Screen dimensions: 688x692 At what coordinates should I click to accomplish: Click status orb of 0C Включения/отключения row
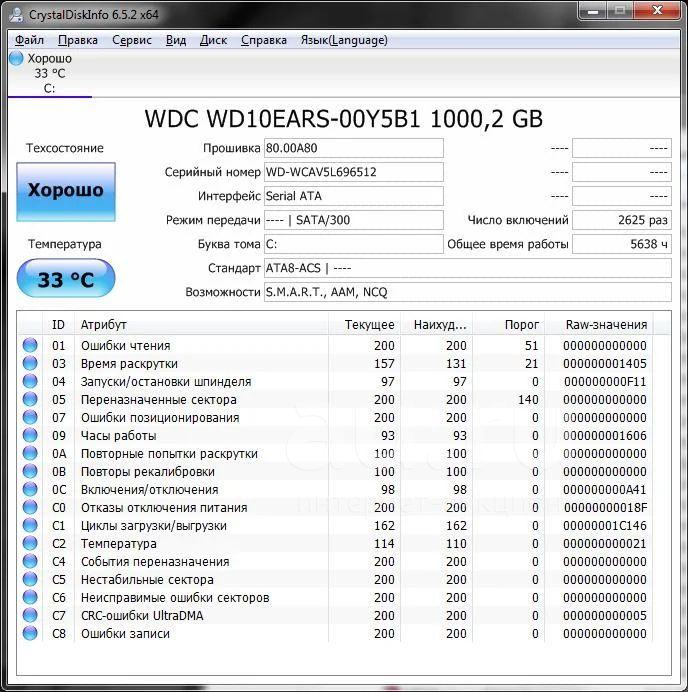pos(30,489)
